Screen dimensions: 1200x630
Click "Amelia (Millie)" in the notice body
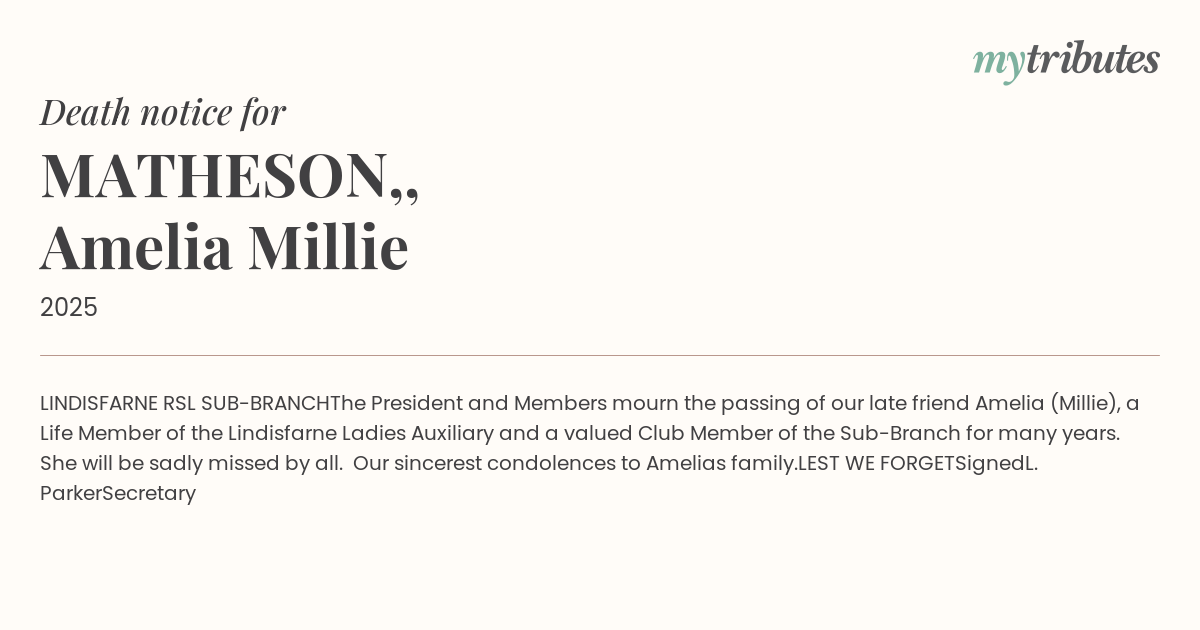pos(1046,404)
